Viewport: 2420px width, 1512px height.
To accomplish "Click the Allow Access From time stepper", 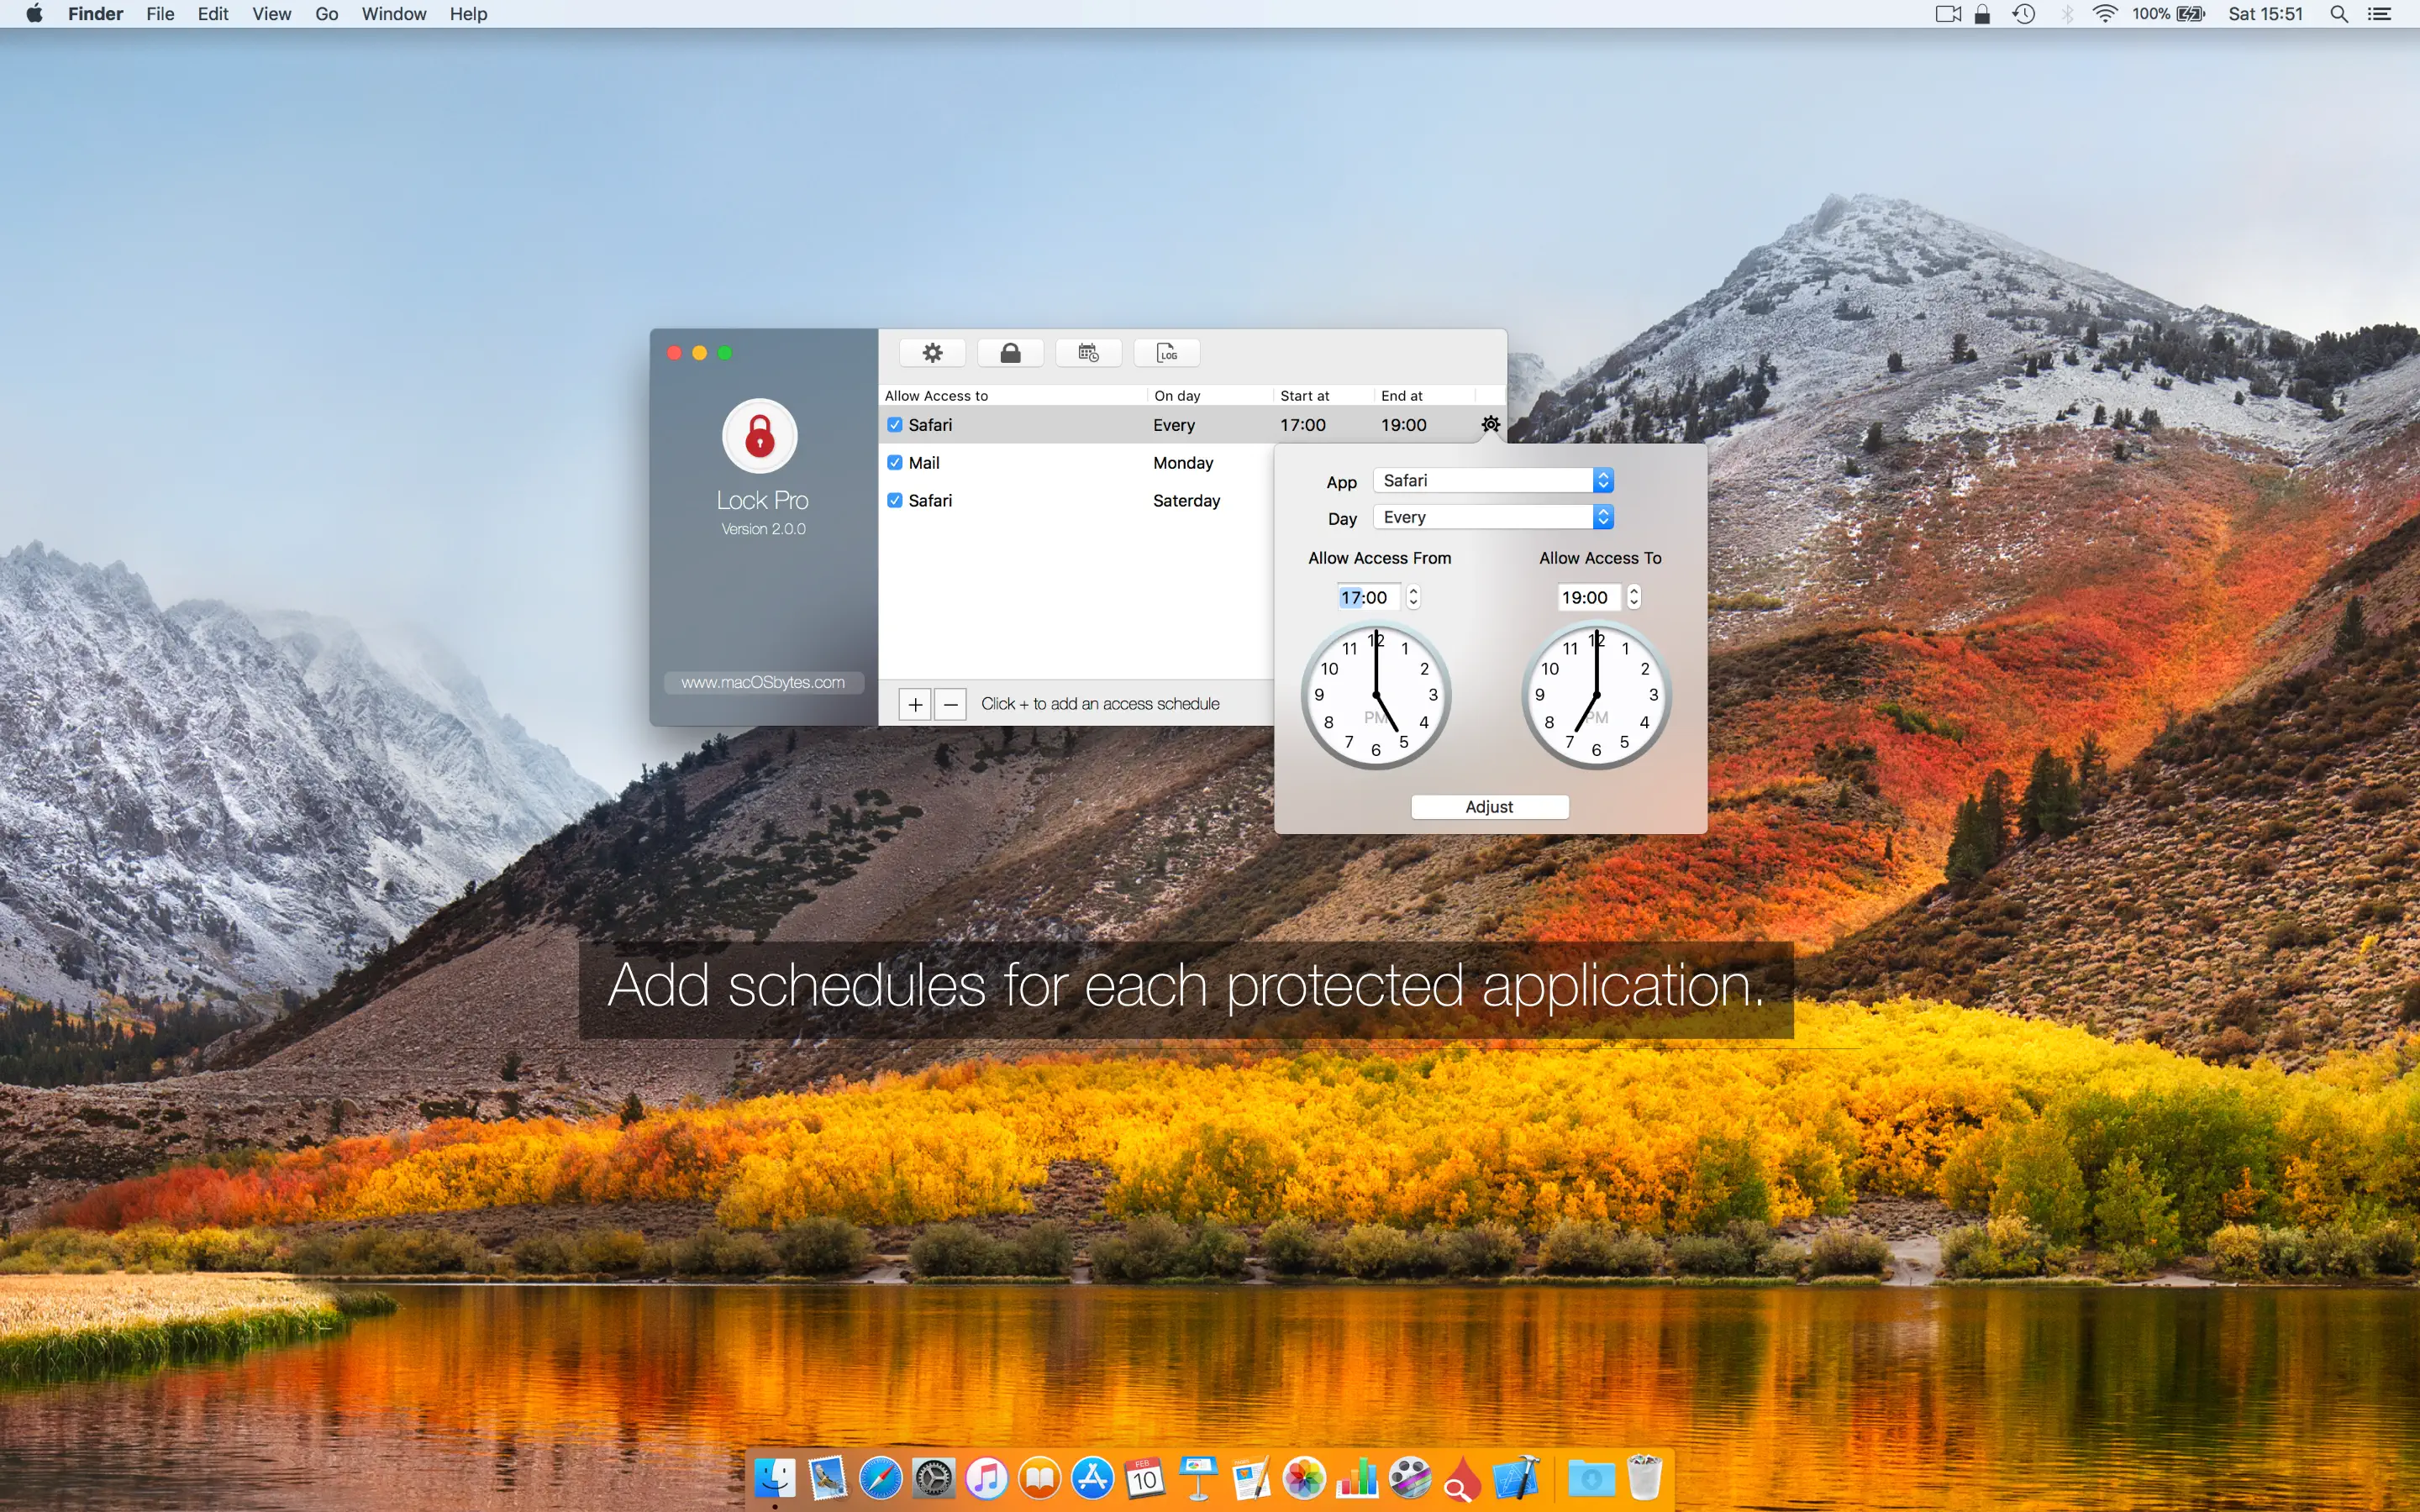I will (1413, 597).
